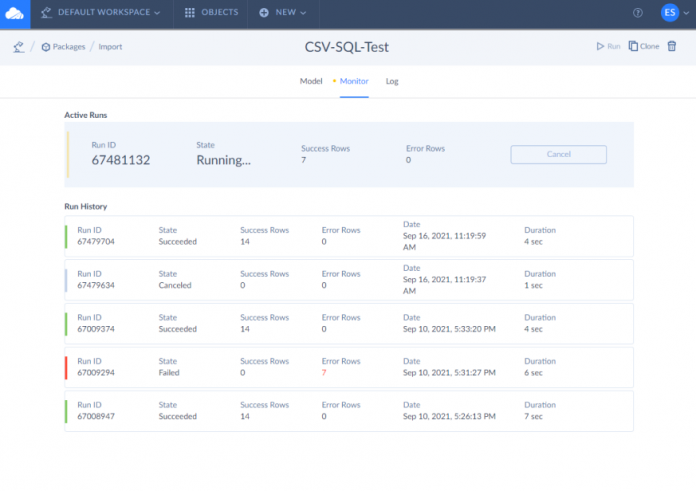Viewport: 696px width, 491px height.
Task: Open canceled run 67479634 entry
Action: 348,279
